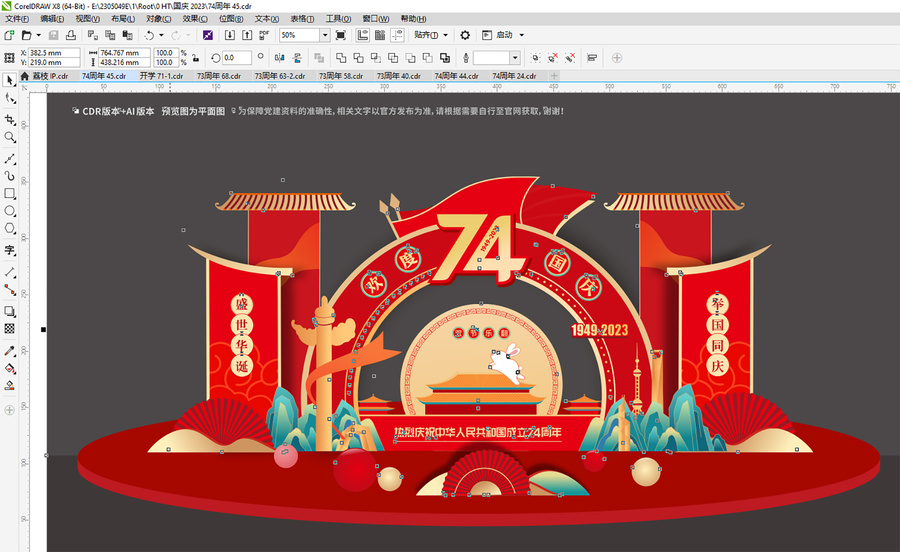
Task: Select the Pick tool
Action: click(x=9, y=80)
